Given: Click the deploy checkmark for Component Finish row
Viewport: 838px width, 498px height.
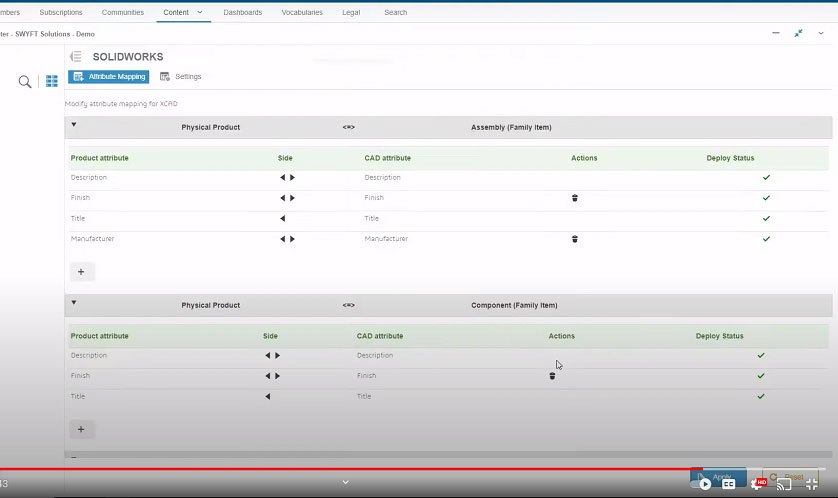Looking at the screenshot, I should click(761, 376).
